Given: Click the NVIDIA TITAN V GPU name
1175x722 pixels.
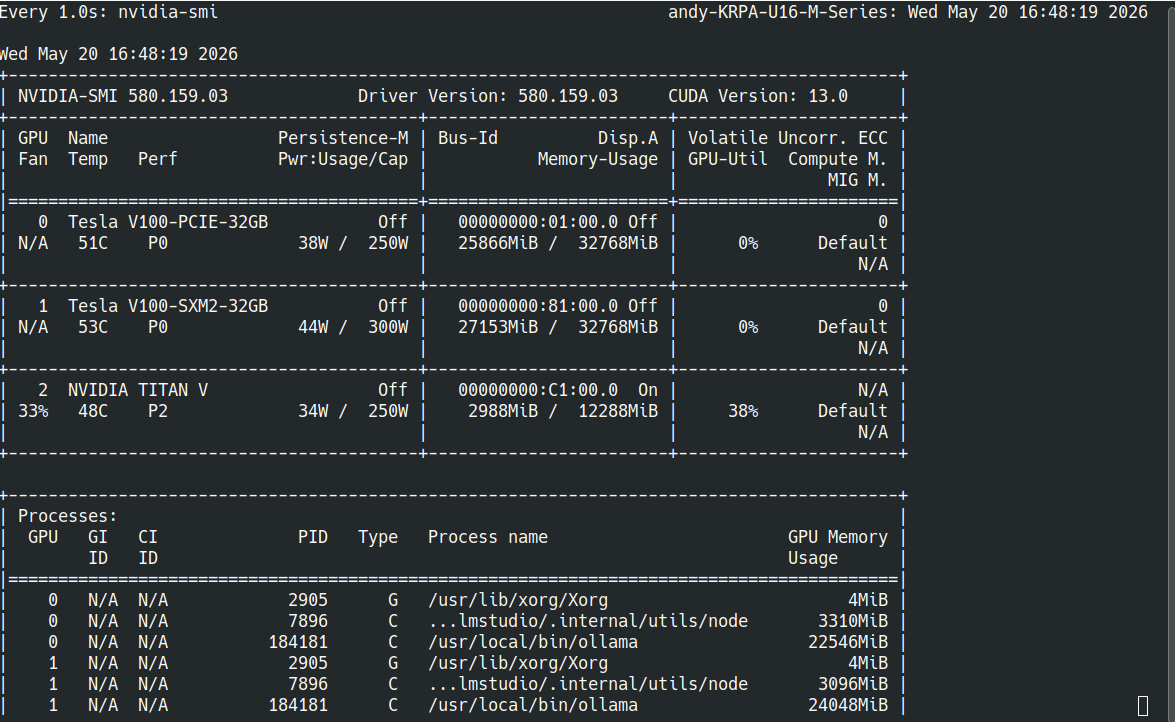Looking at the screenshot, I should coord(138,390).
